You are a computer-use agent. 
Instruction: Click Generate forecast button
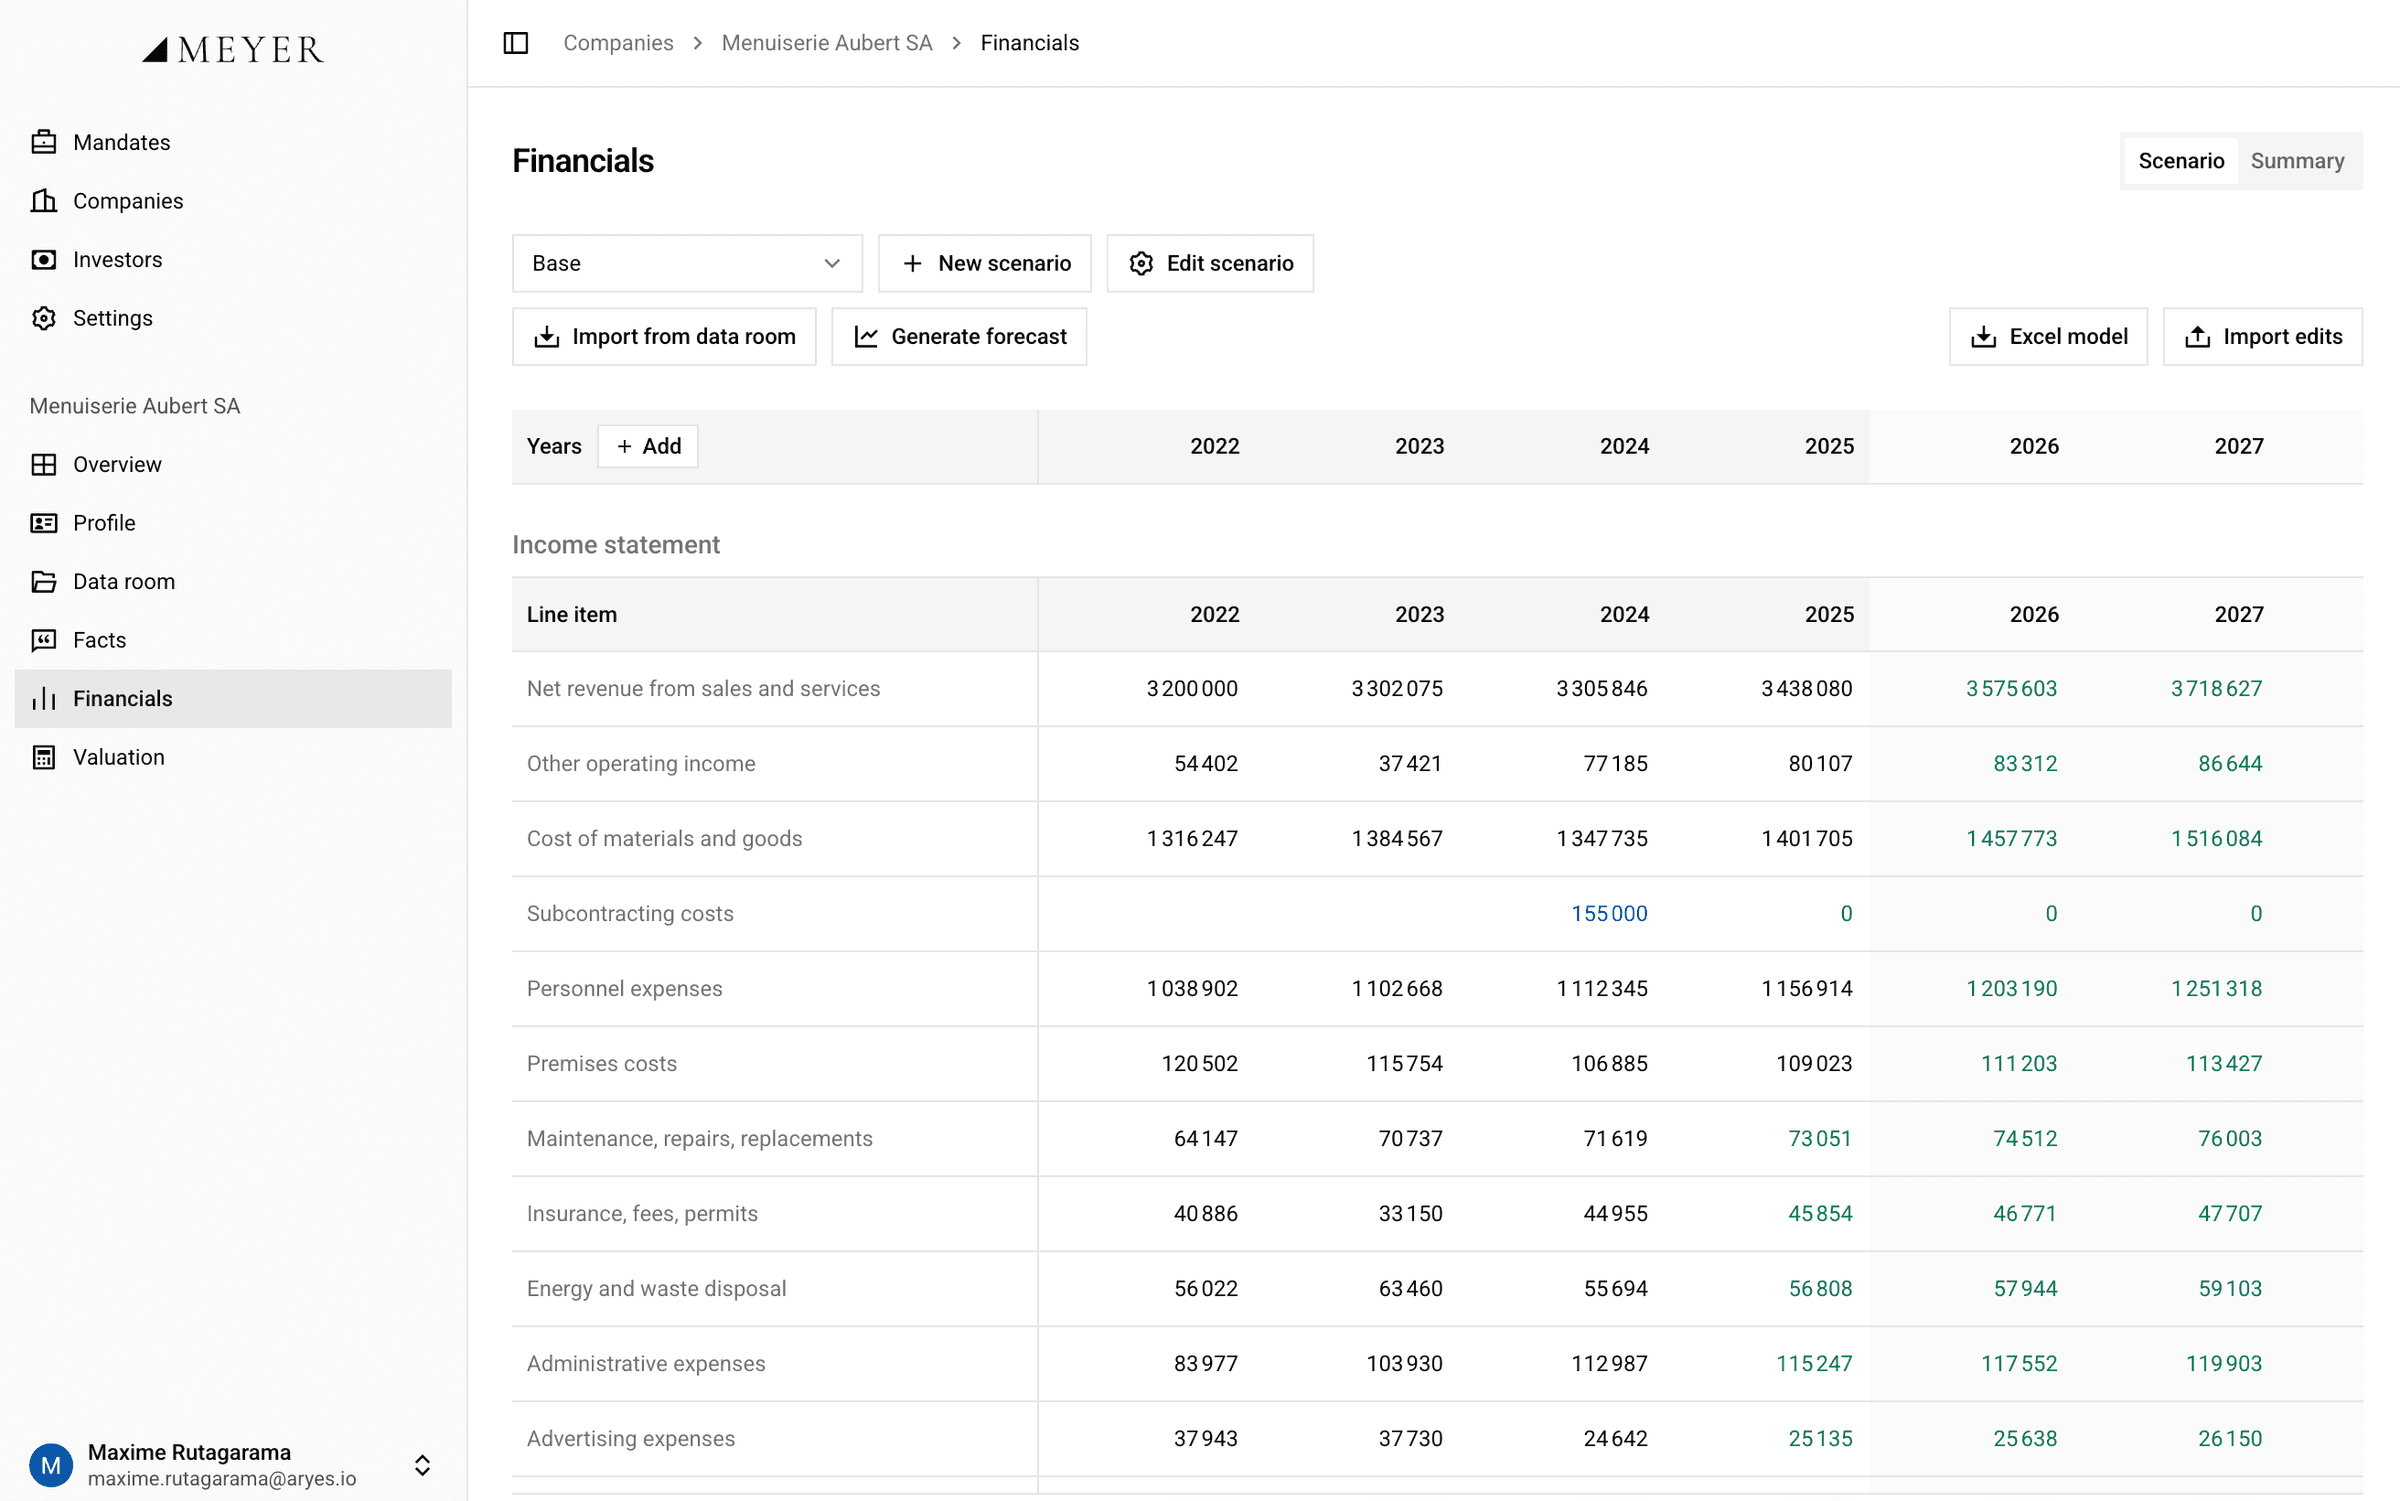(x=959, y=337)
